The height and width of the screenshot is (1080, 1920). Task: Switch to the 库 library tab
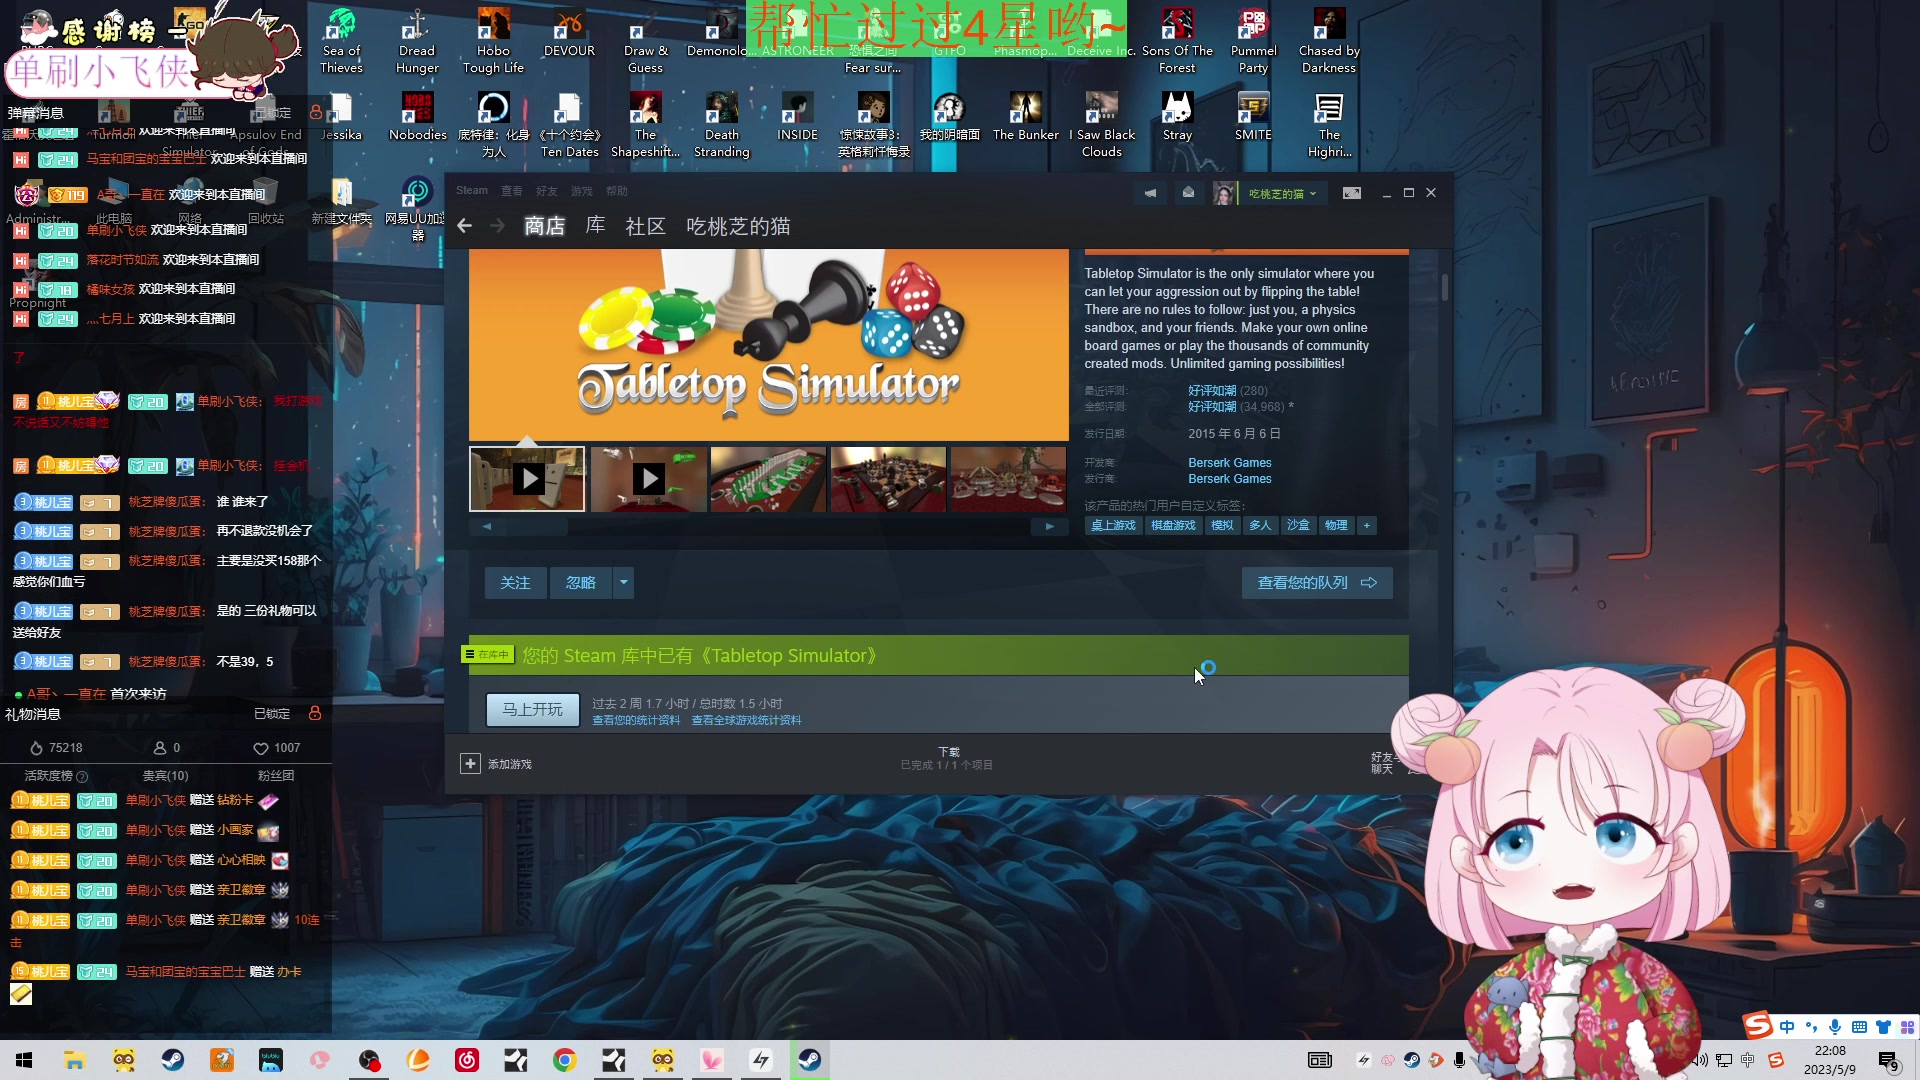tap(595, 226)
